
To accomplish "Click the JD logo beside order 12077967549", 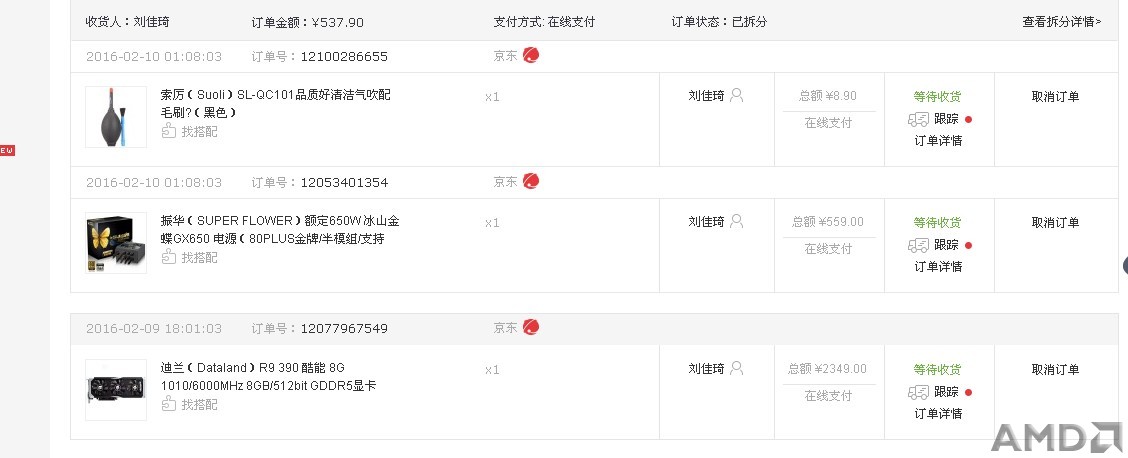I will tap(531, 327).
